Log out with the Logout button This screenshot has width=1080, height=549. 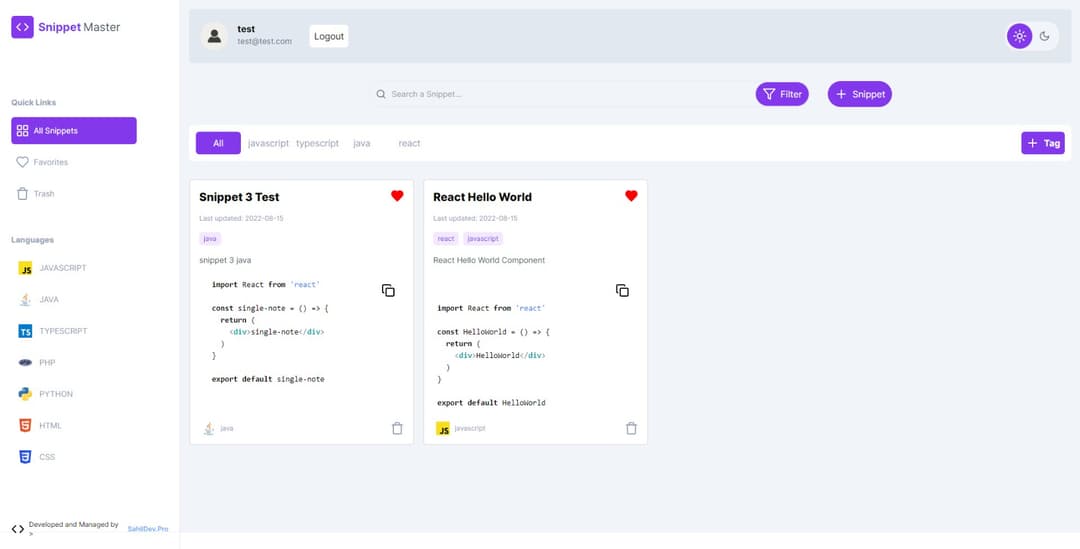329,36
